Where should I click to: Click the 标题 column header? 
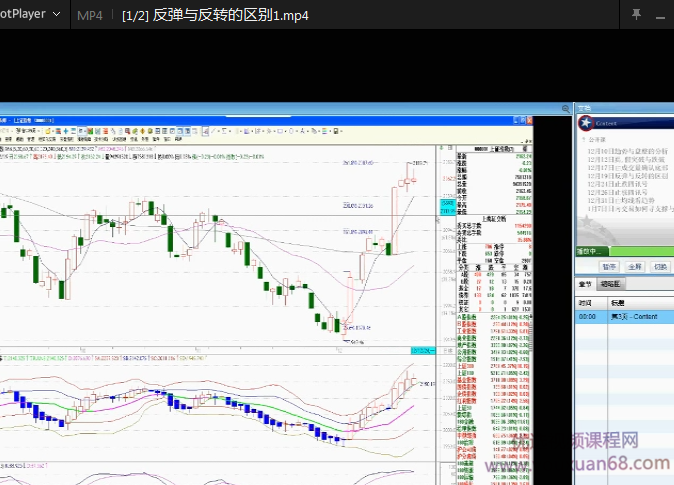click(x=617, y=301)
